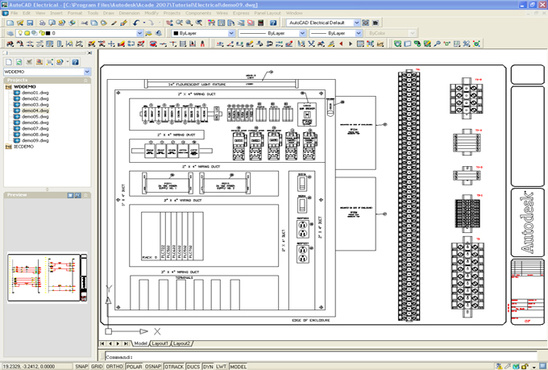Toggle SNAP mode in status bar
This screenshot has height=370, width=548.
(x=81, y=366)
